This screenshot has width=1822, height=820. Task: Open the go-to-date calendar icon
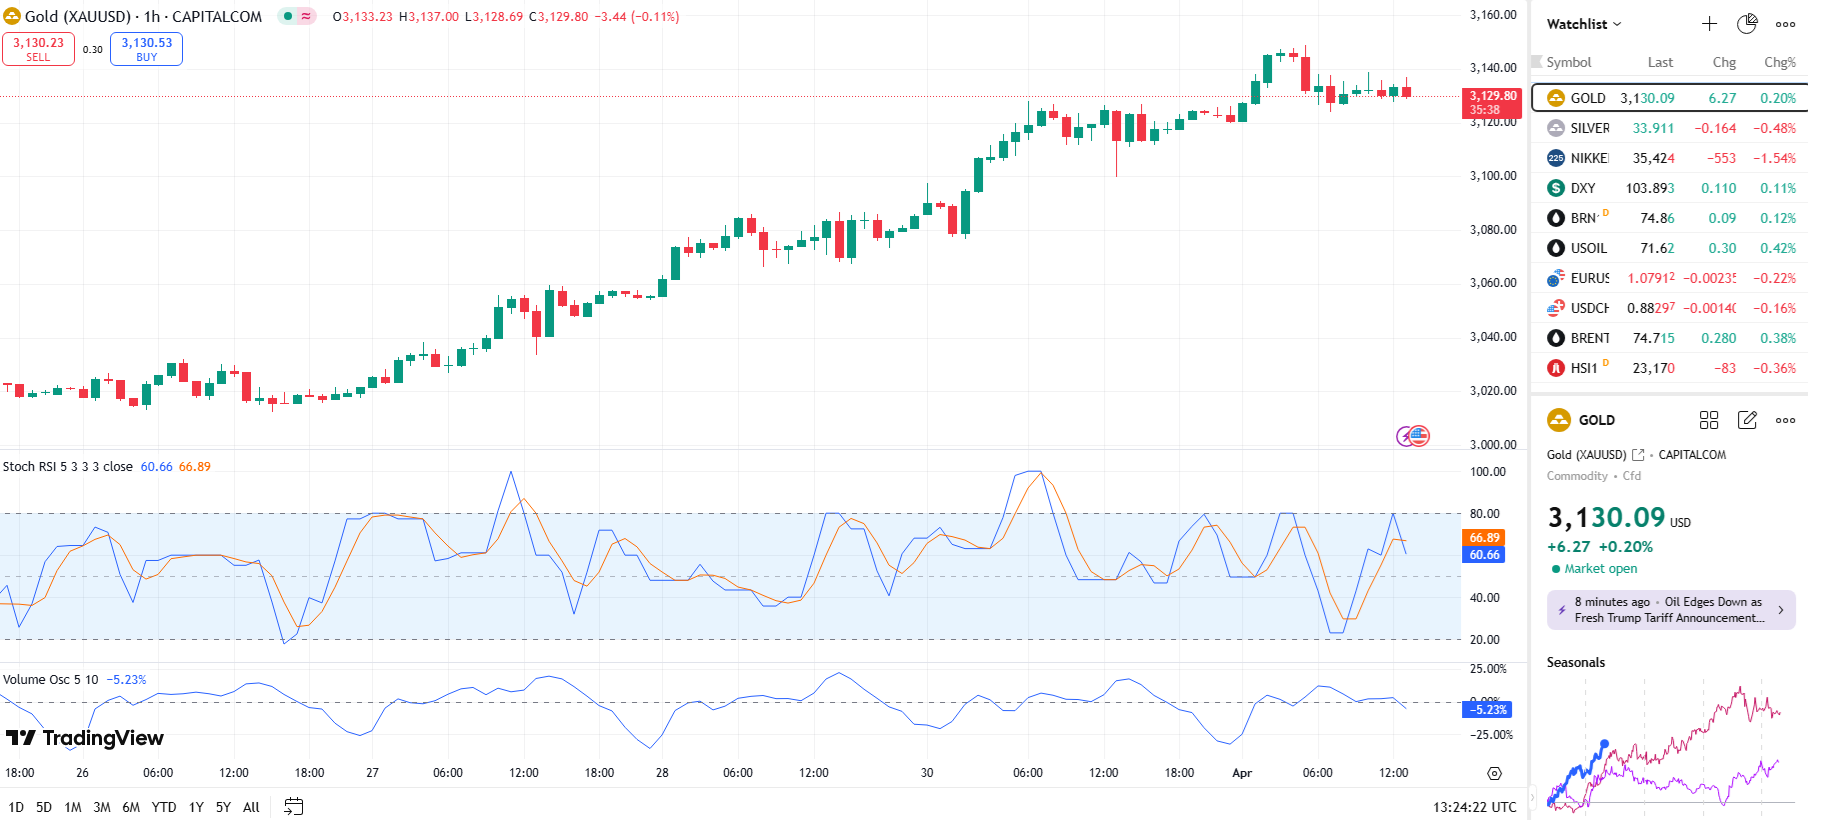(x=293, y=807)
